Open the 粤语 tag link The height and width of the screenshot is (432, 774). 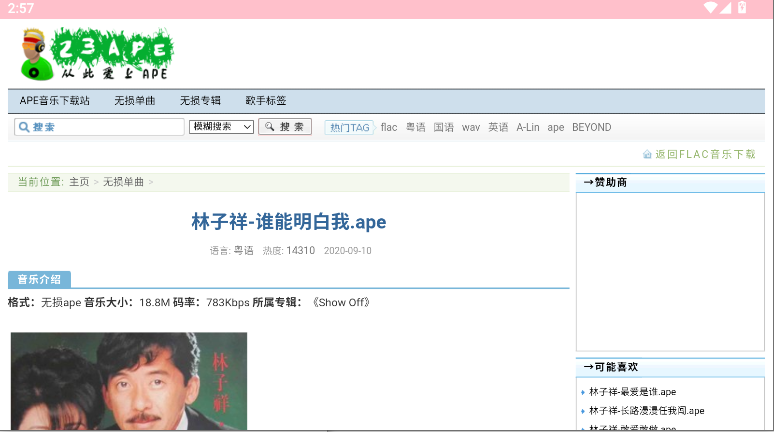pyautogui.click(x=416, y=127)
